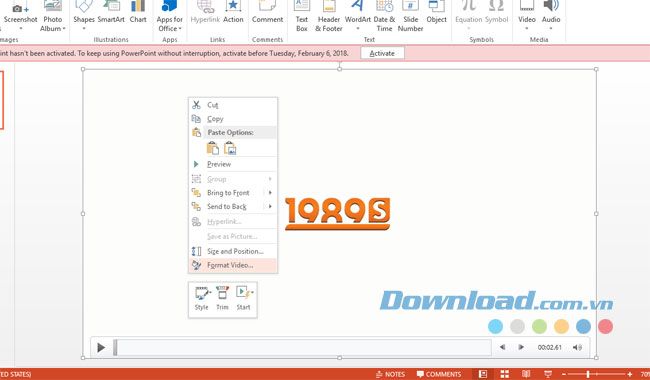The width and height of the screenshot is (650, 380).
Task: Insert a WordArt text object
Action: coord(357,16)
